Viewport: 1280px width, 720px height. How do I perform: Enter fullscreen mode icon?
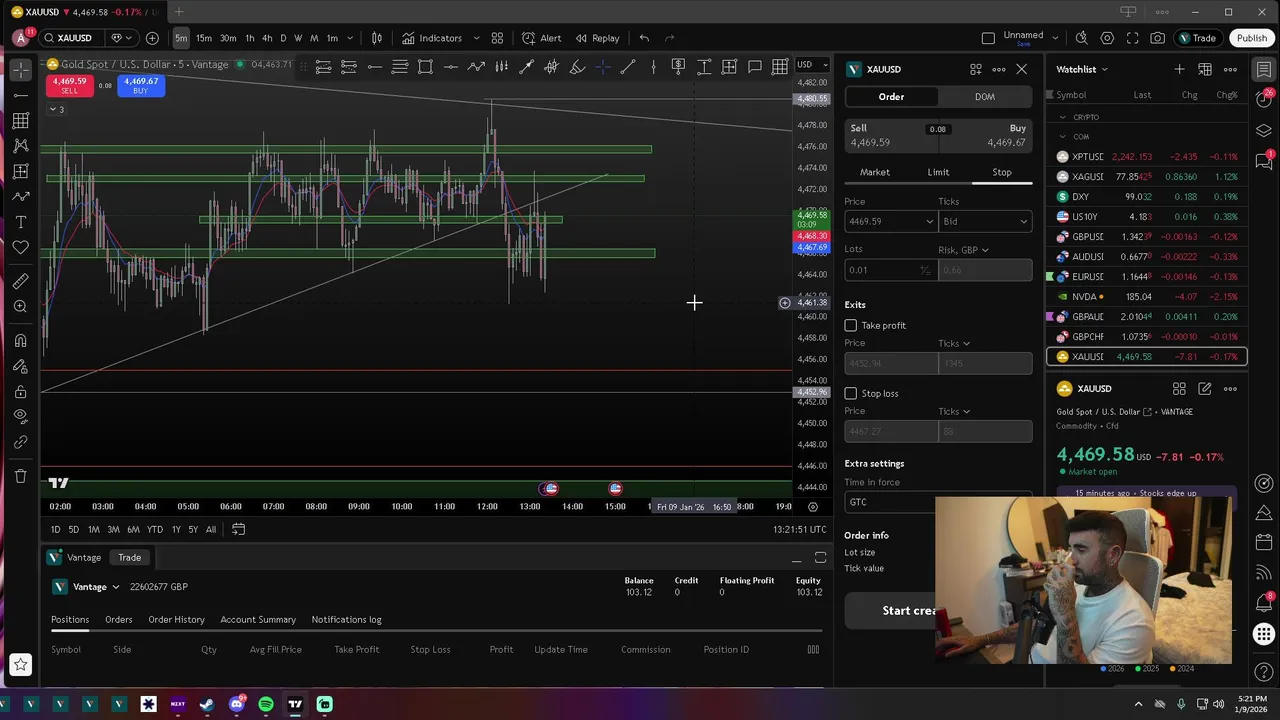(1132, 38)
